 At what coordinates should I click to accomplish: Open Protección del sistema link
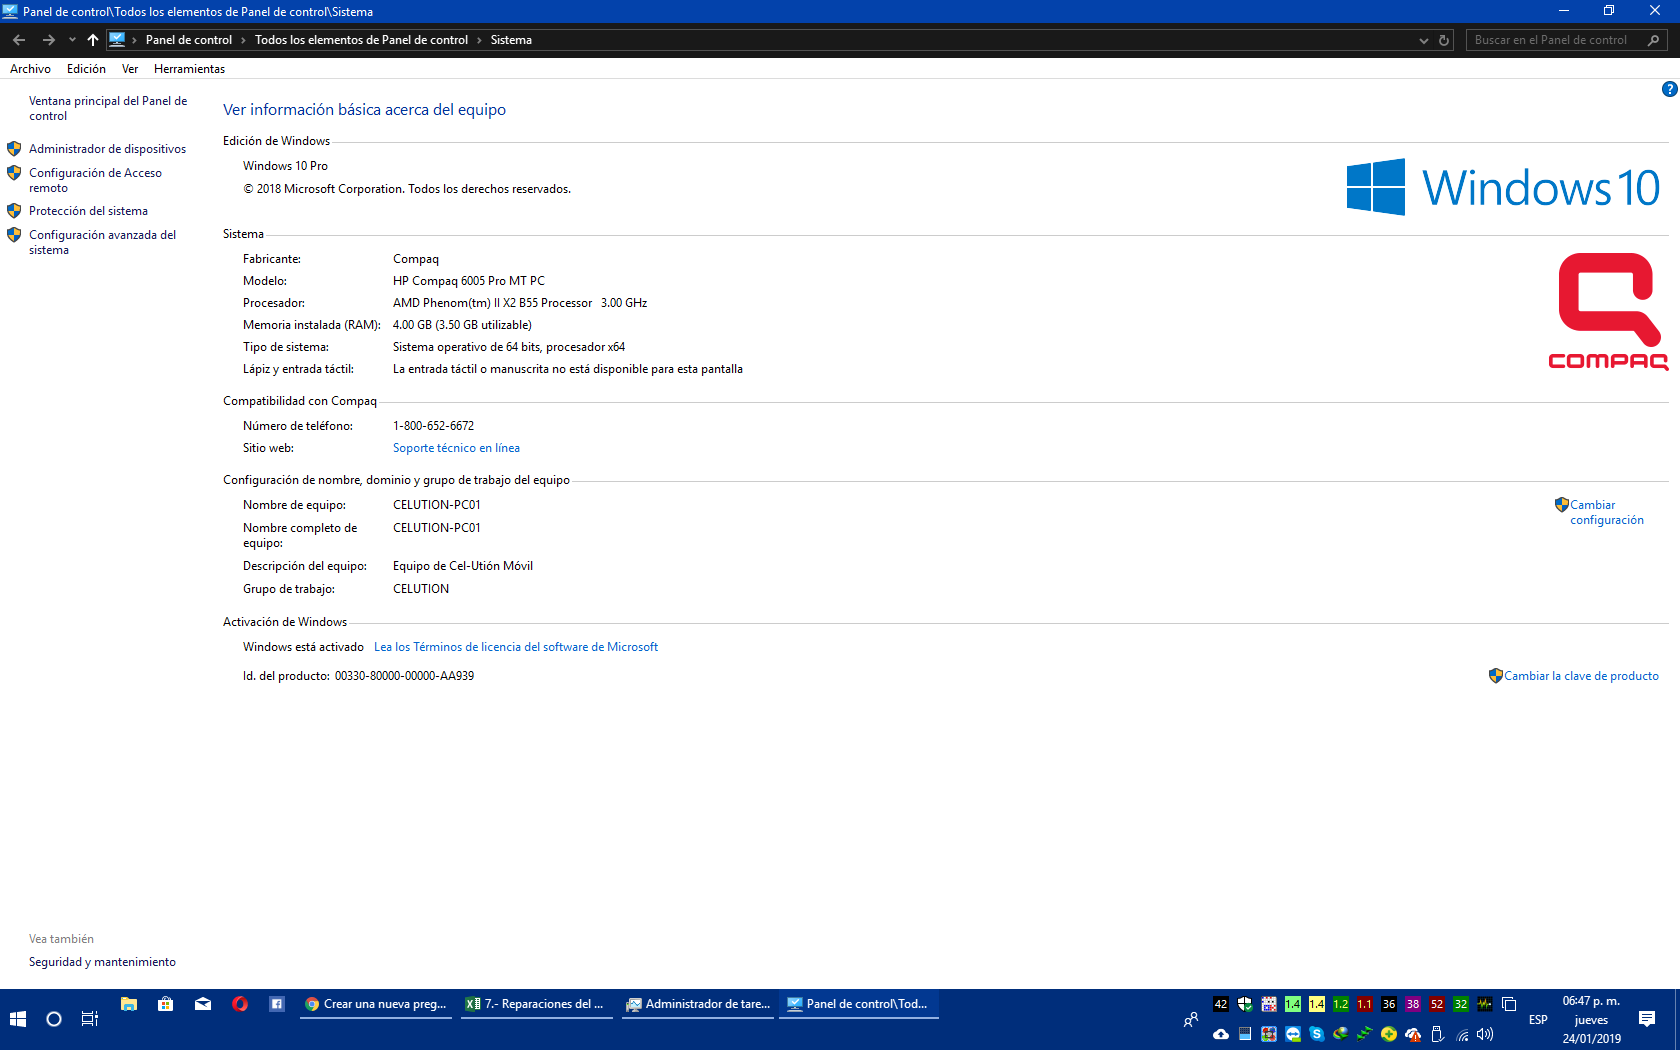click(x=88, y=211)
